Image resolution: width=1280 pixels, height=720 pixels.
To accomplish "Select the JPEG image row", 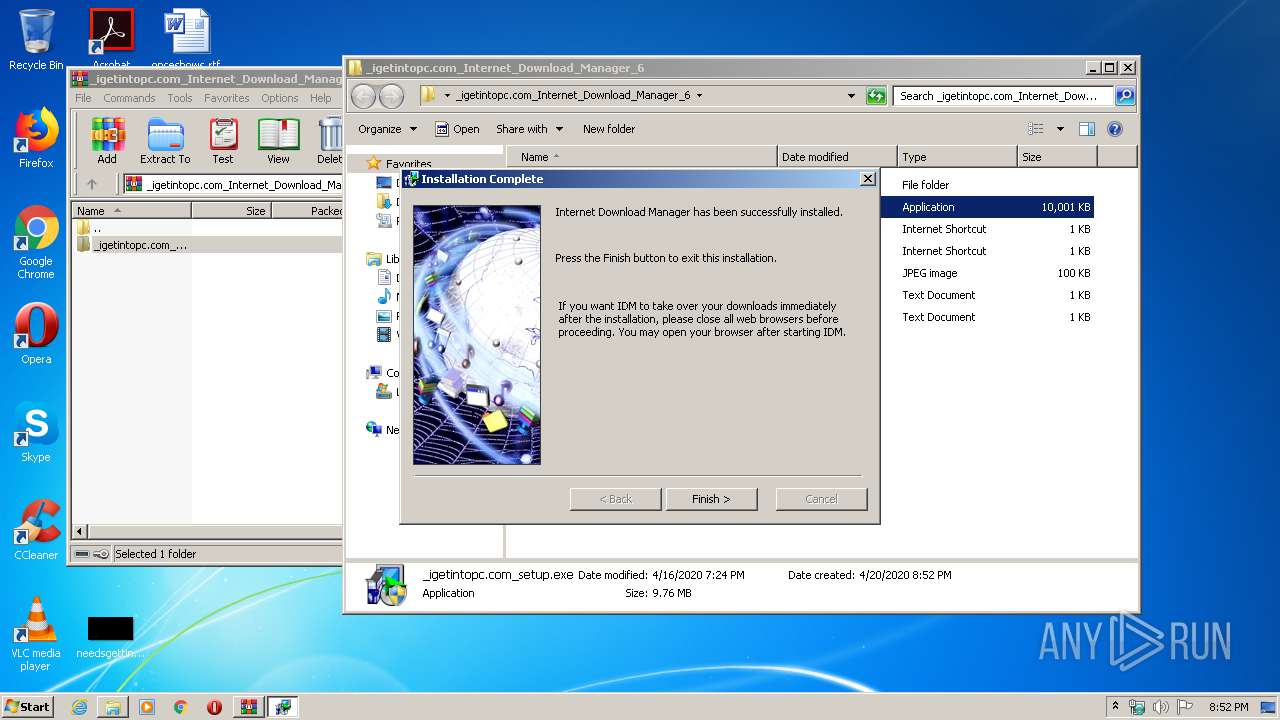I will coord(987,273).
